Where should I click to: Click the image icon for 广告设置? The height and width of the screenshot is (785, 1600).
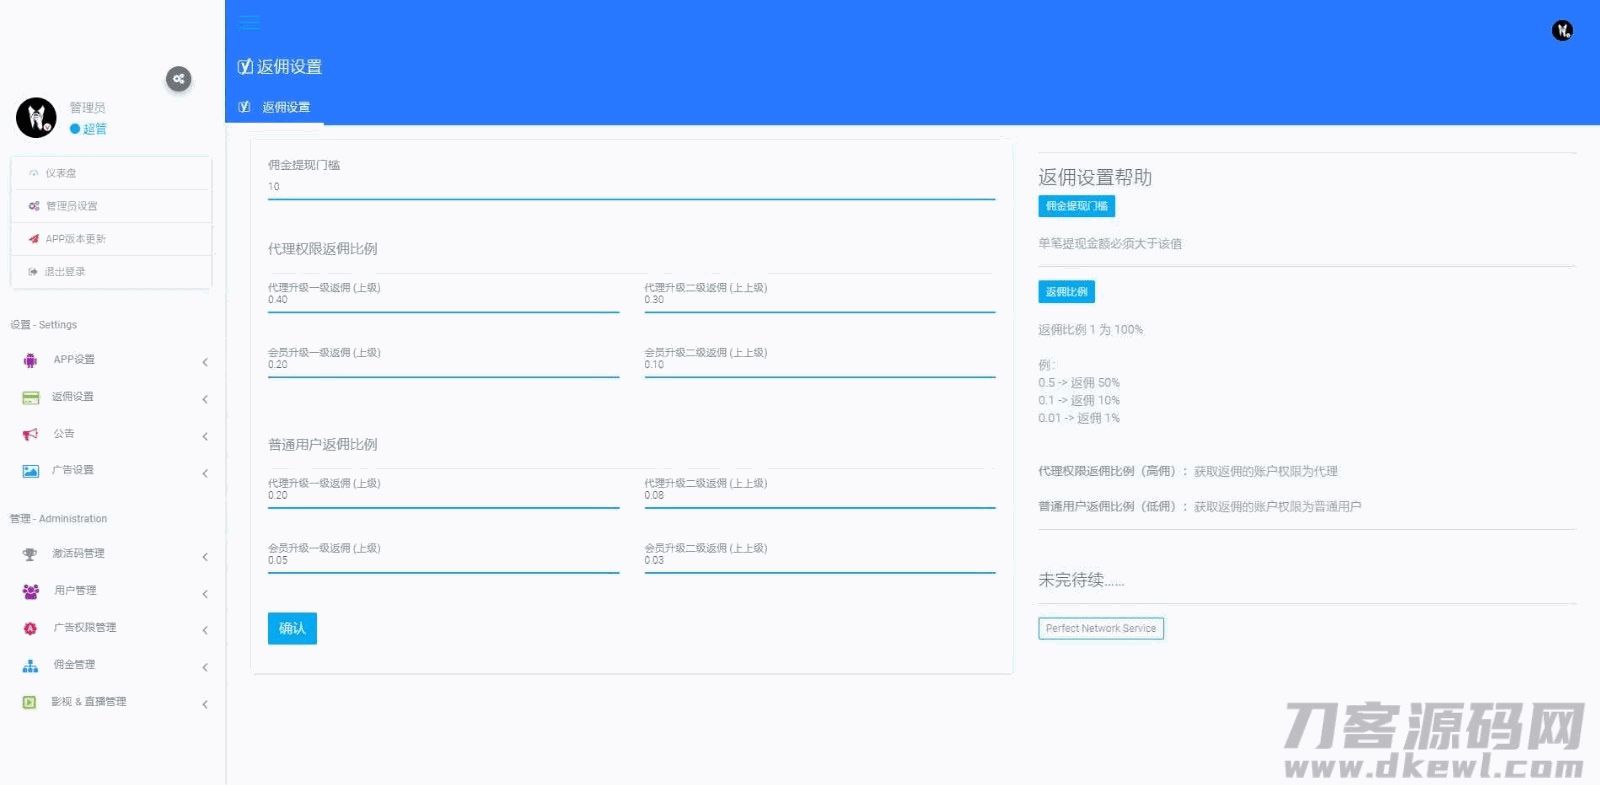tap(30, 471)
